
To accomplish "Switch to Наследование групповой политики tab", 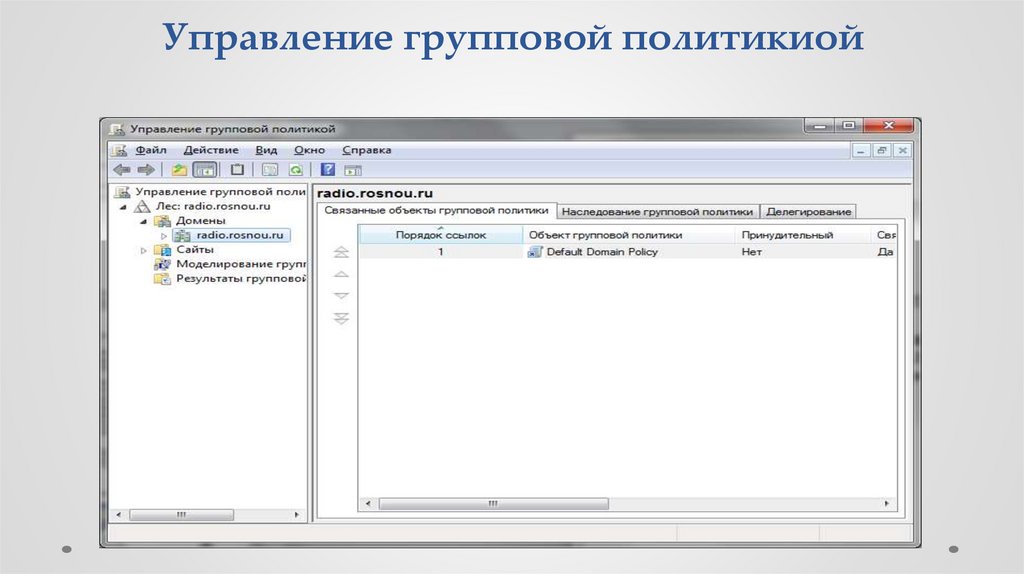I will pyautogui.click(x=657, y=212).
